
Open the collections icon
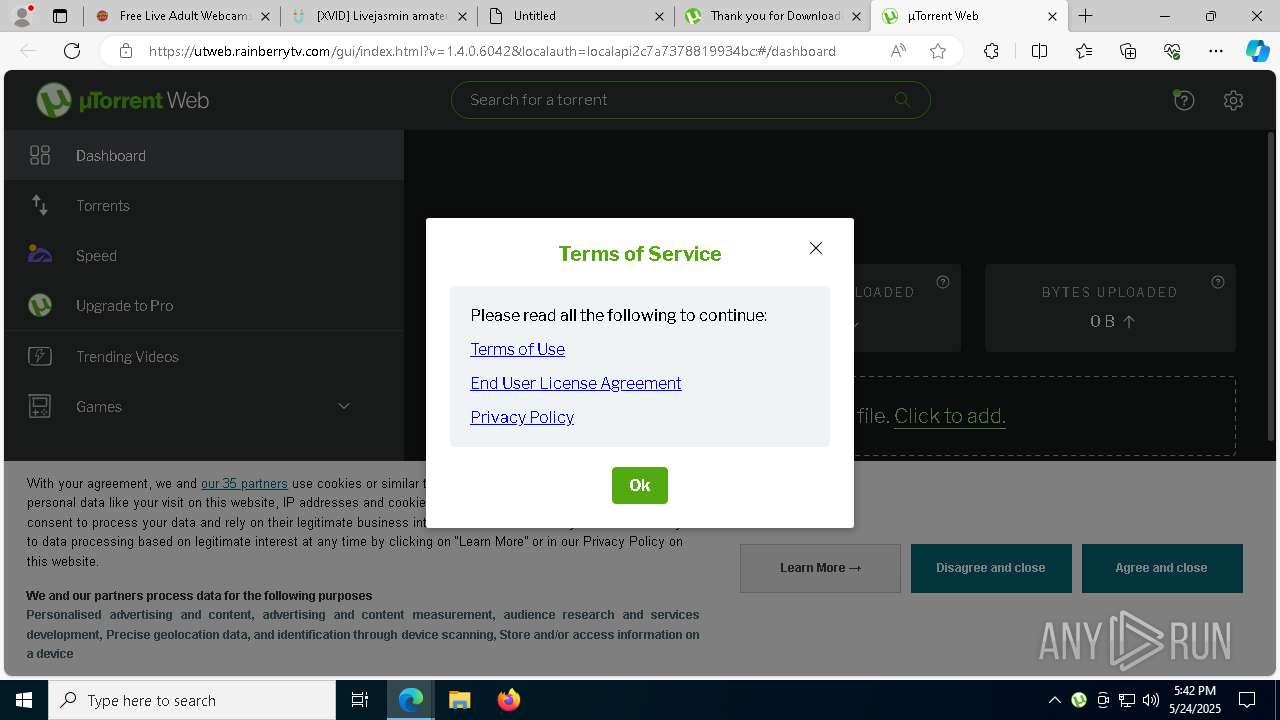tap(1128, 51)
